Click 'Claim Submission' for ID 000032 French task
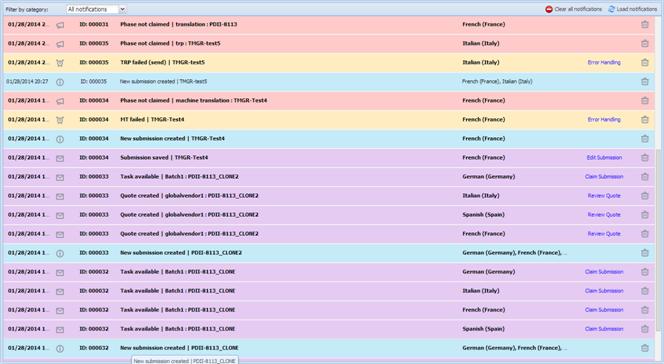The image size is (664, 364). pyautogui.click(x=604, y=310)
